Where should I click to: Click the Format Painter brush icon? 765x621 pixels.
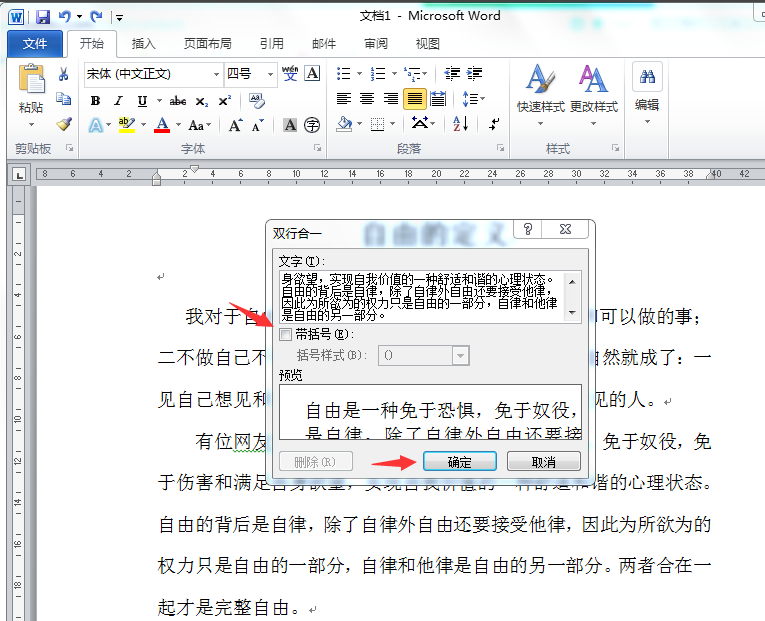[x=64, y=124]
